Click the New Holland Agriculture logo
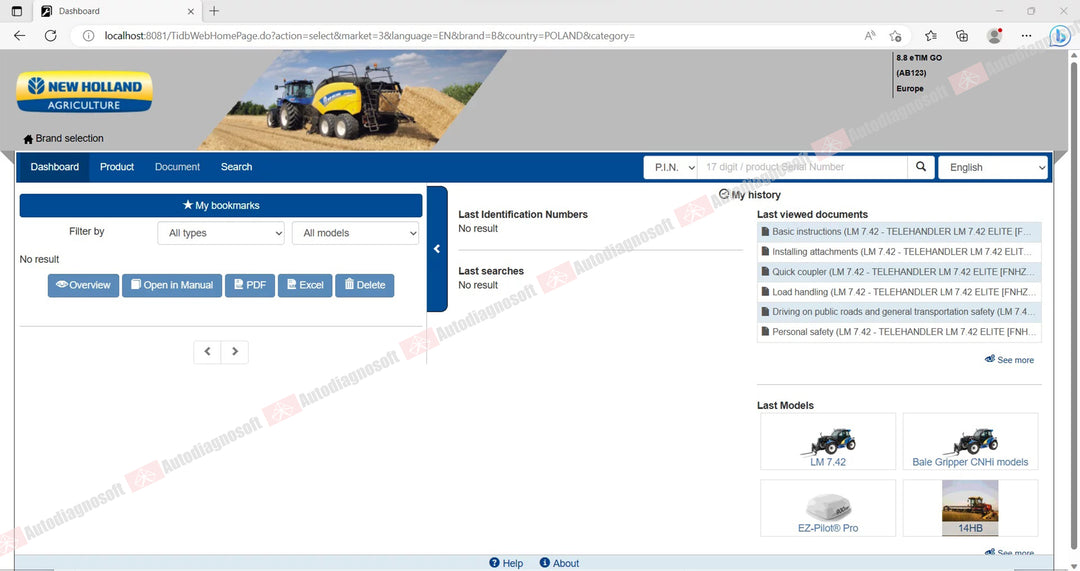This screenshot has height=571, width=1080. (84, 92)
